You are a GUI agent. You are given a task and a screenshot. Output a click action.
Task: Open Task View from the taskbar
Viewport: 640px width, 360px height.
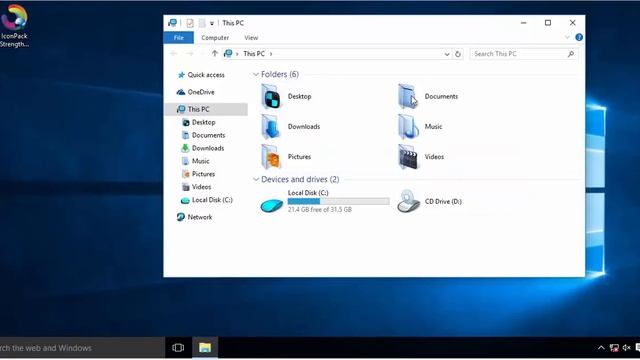[178, 348]
